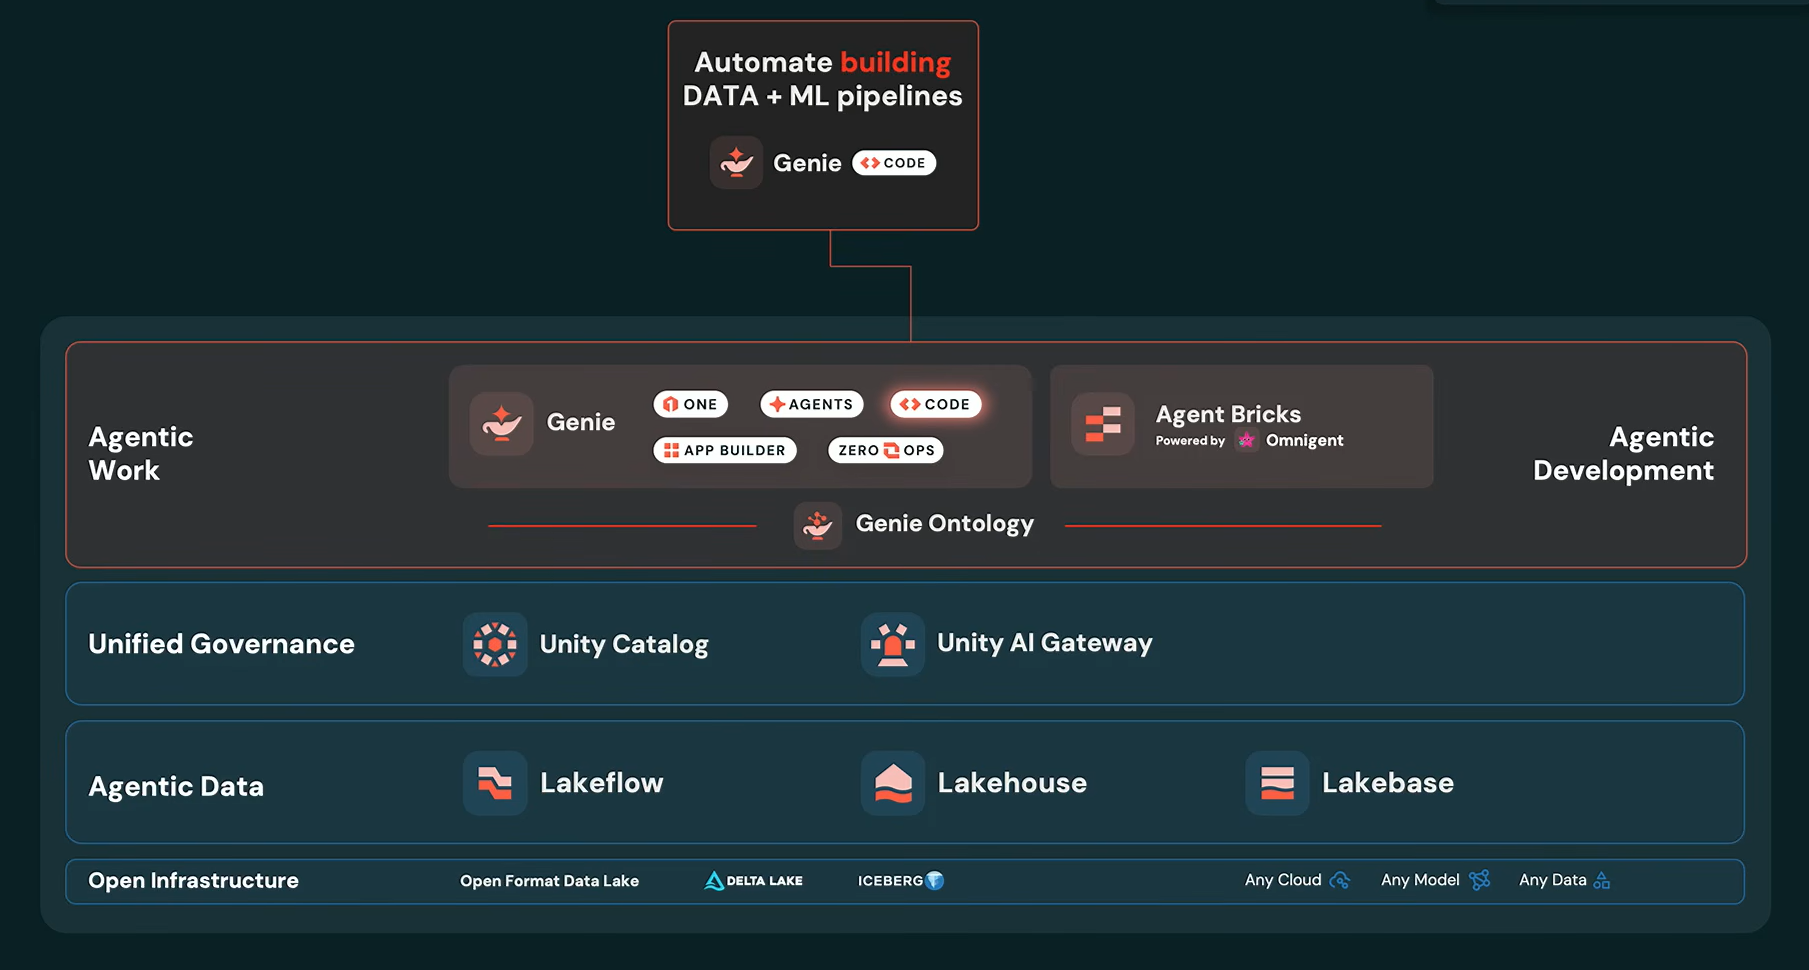Click the 'Lakebase' label
1809x970 pixels.
pos(1388,783)
